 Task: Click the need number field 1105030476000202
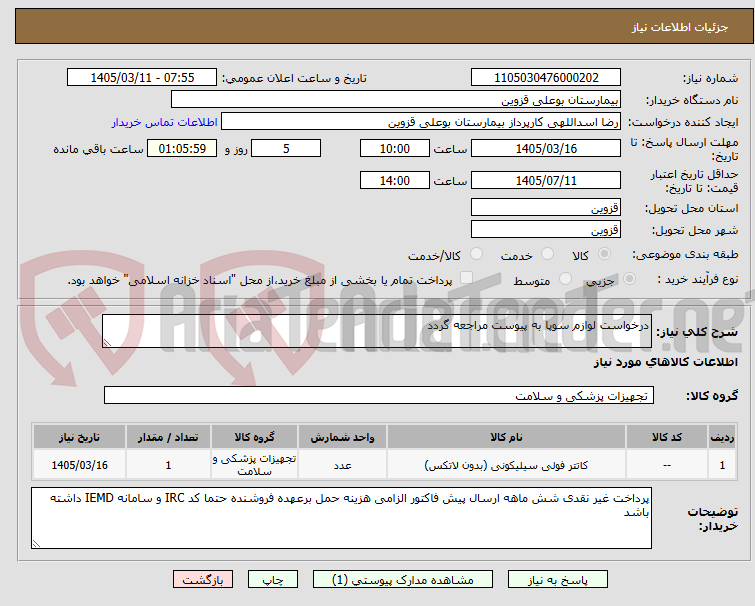546,77
